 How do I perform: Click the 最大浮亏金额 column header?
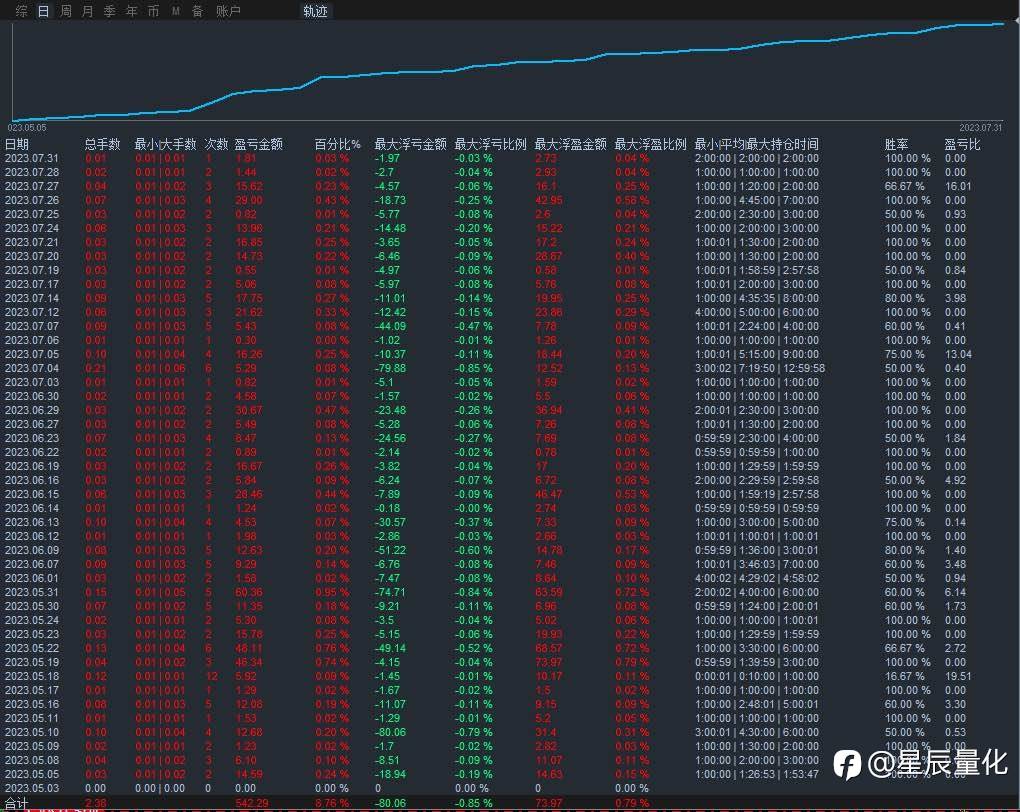(410, 144)
